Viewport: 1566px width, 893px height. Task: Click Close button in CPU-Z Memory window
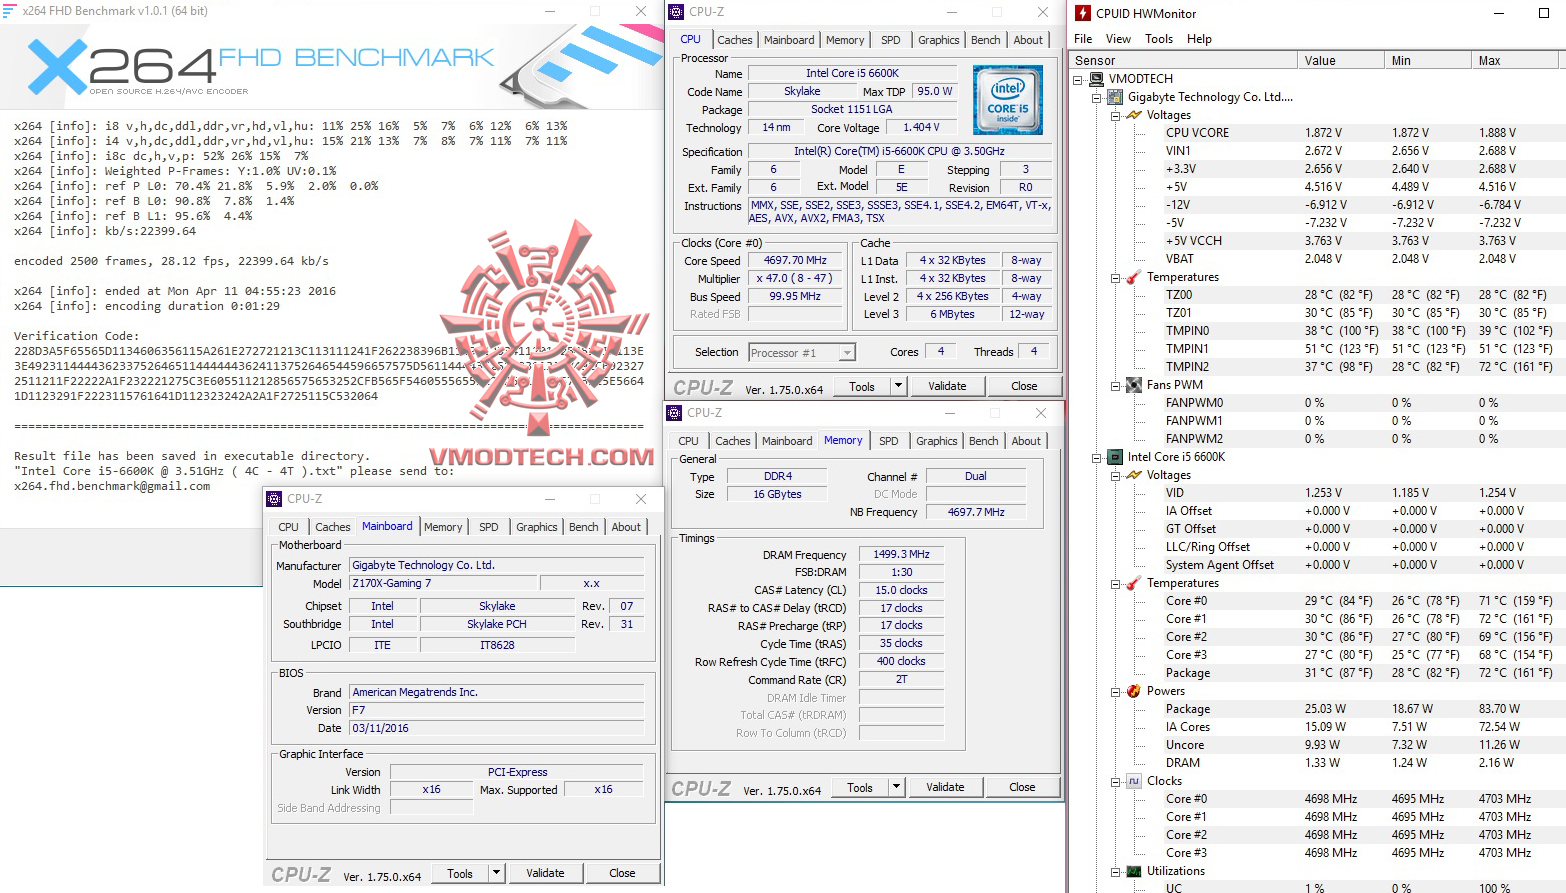click(1022, 787)
